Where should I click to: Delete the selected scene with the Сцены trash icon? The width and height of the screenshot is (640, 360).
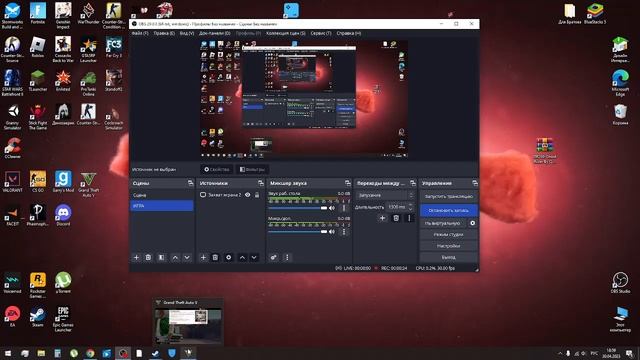coord(148,258)
